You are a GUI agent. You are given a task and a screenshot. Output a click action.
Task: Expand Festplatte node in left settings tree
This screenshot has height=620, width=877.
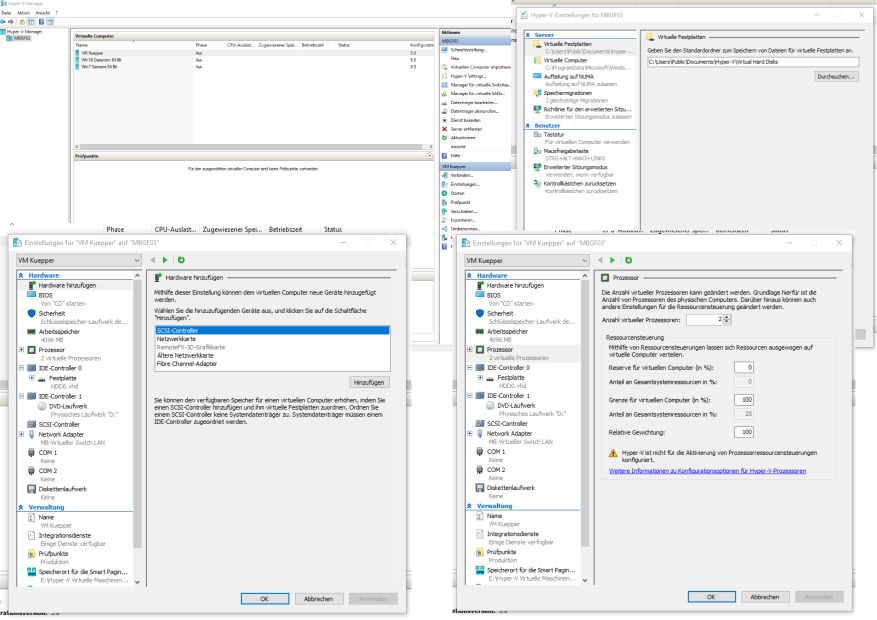(32, 378)
